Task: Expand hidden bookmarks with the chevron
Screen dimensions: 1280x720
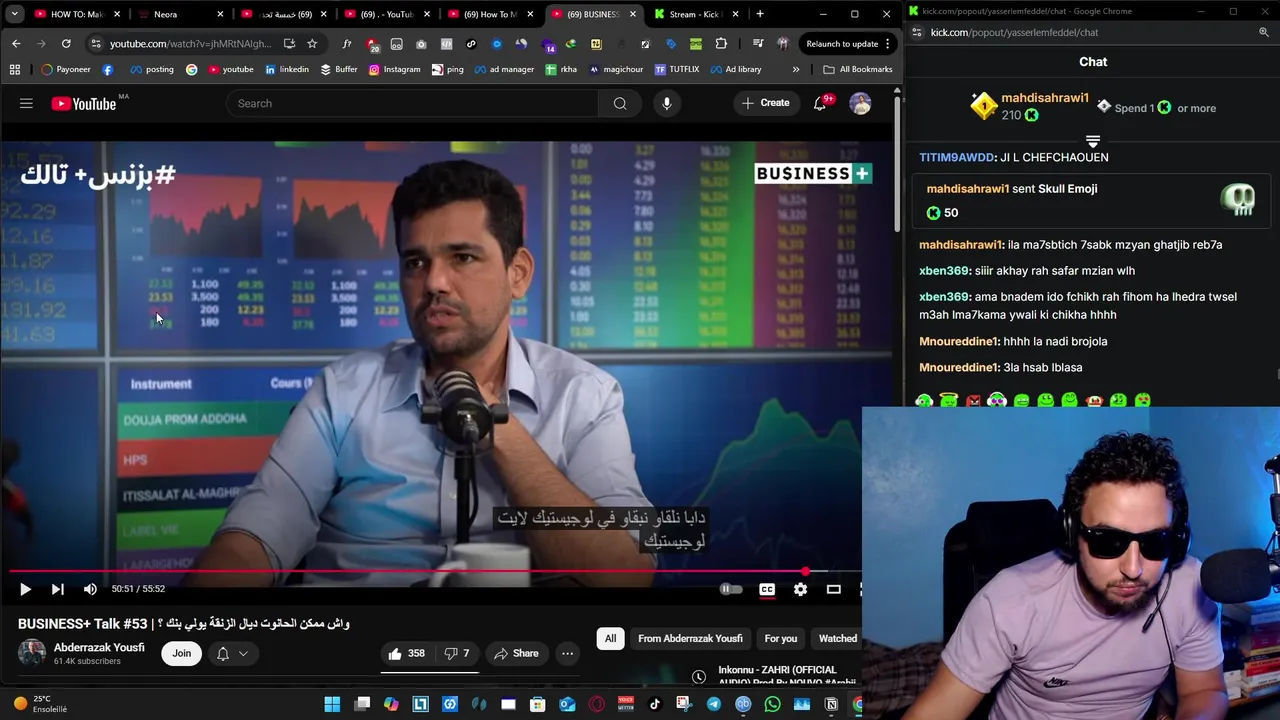Action: tap(796, 69)
